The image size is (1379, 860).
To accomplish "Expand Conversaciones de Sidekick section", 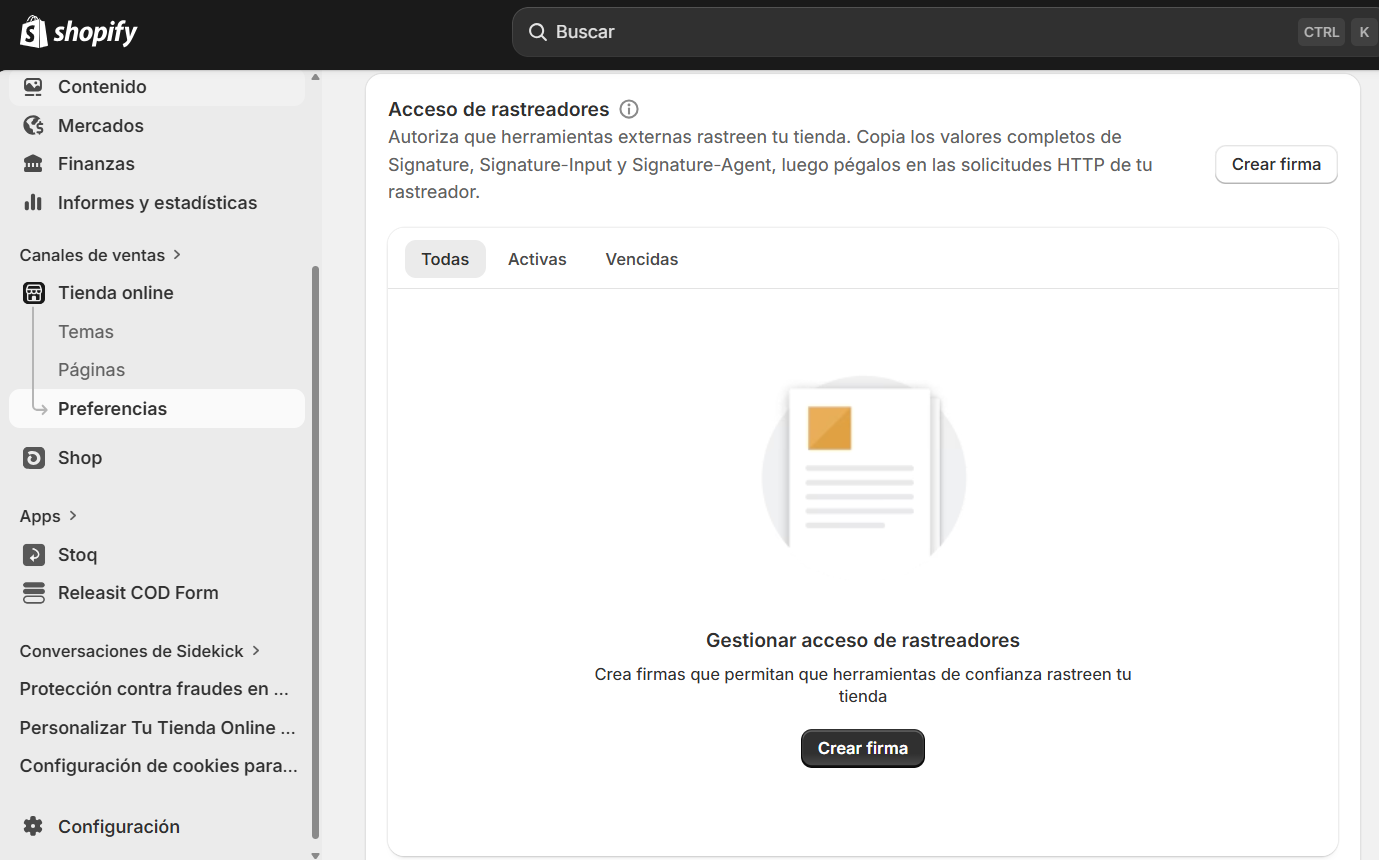I will coord(256,651).
